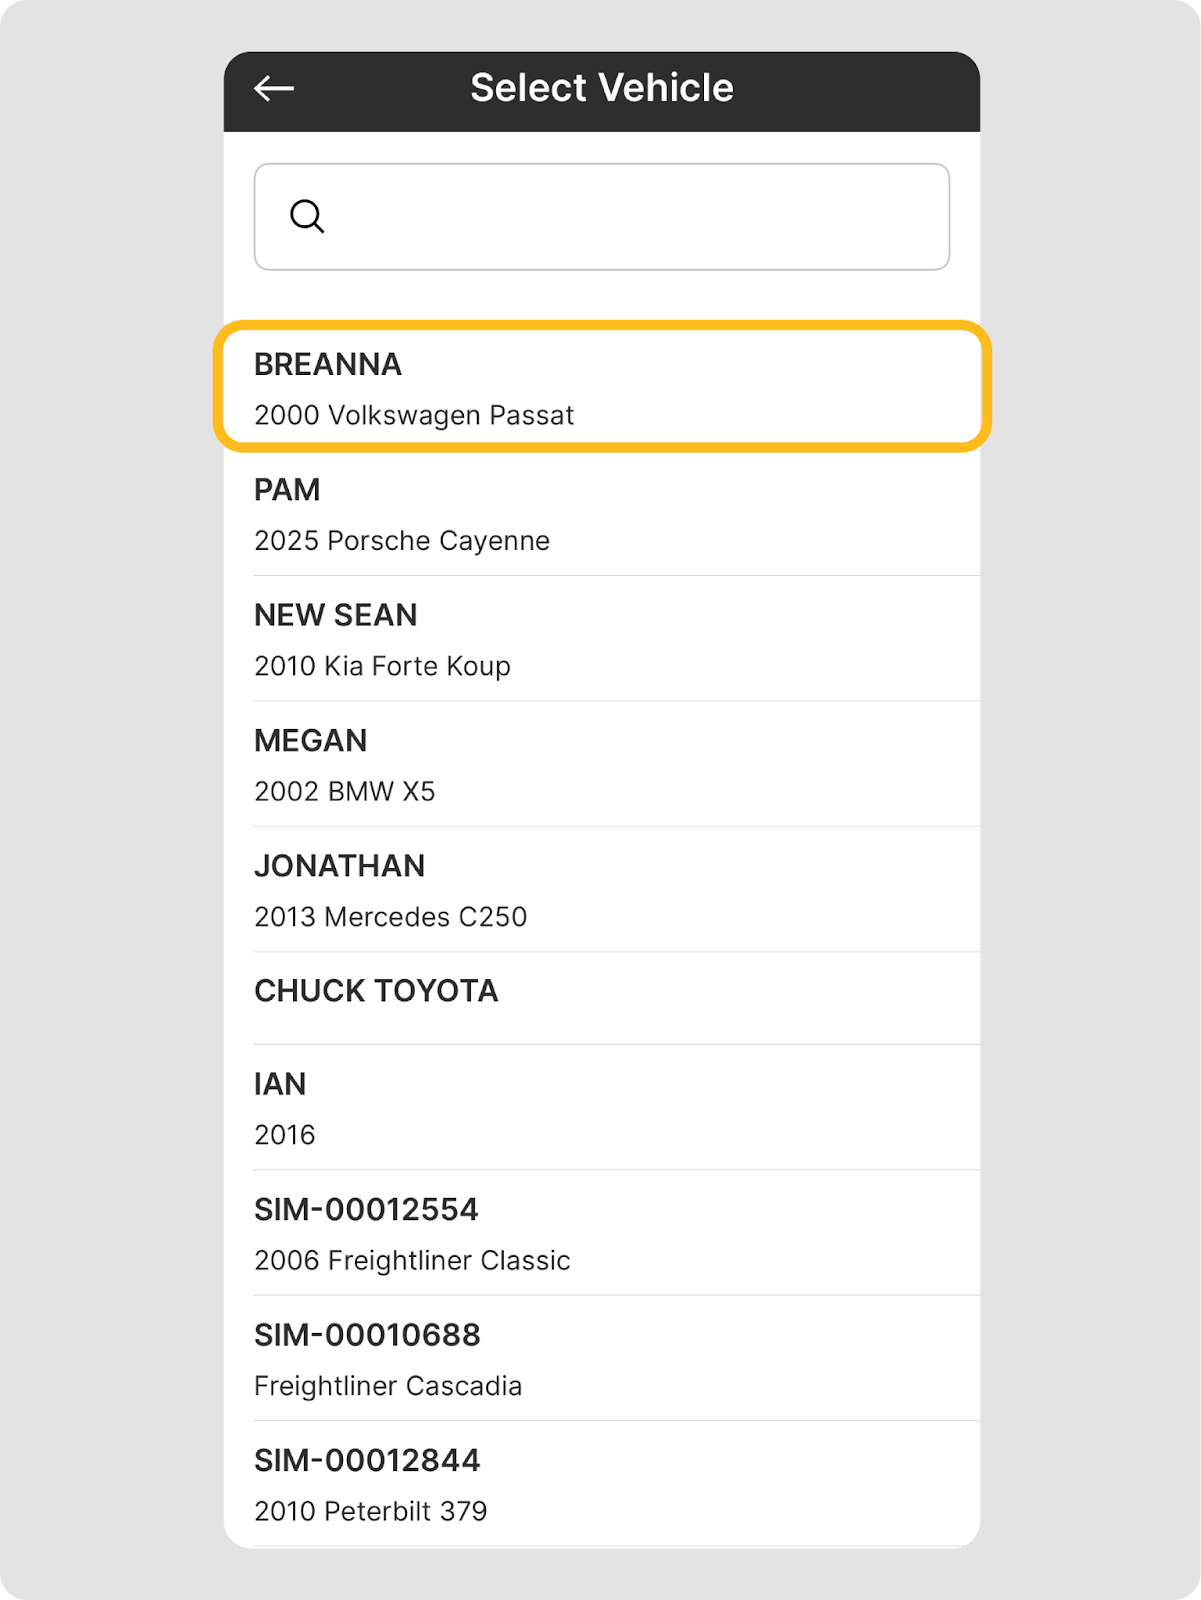Select vehicle SIM-00010688
Screen dimensions: 1201x1600
[367, 1335]
